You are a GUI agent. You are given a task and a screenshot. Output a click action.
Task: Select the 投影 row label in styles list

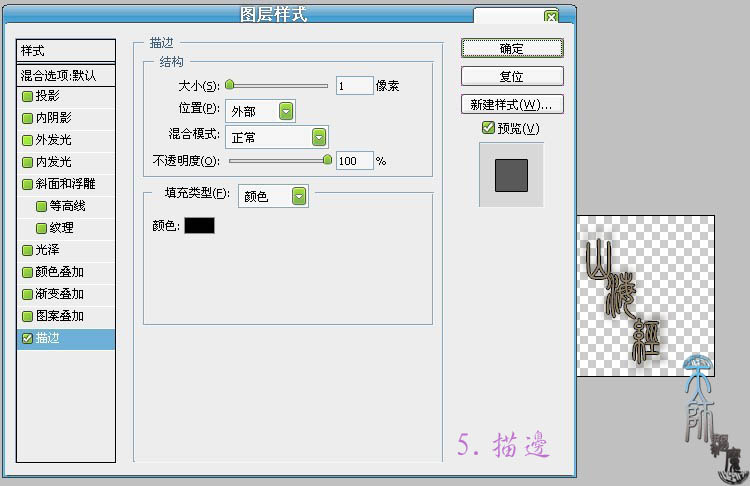click(x=47, y=96)
